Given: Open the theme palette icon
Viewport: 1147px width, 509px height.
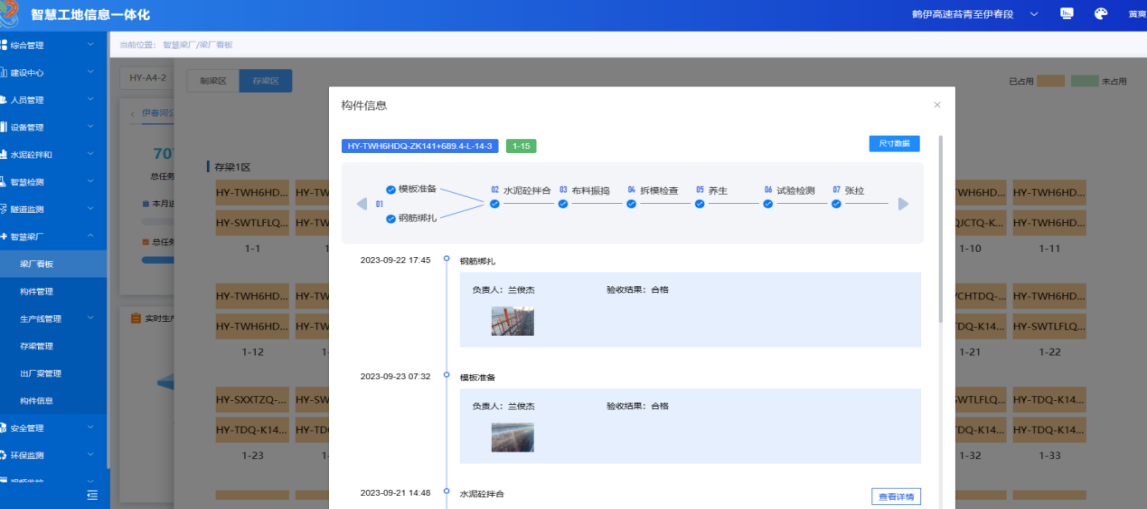Looking at the screenshot, I should coord(1101,14).
